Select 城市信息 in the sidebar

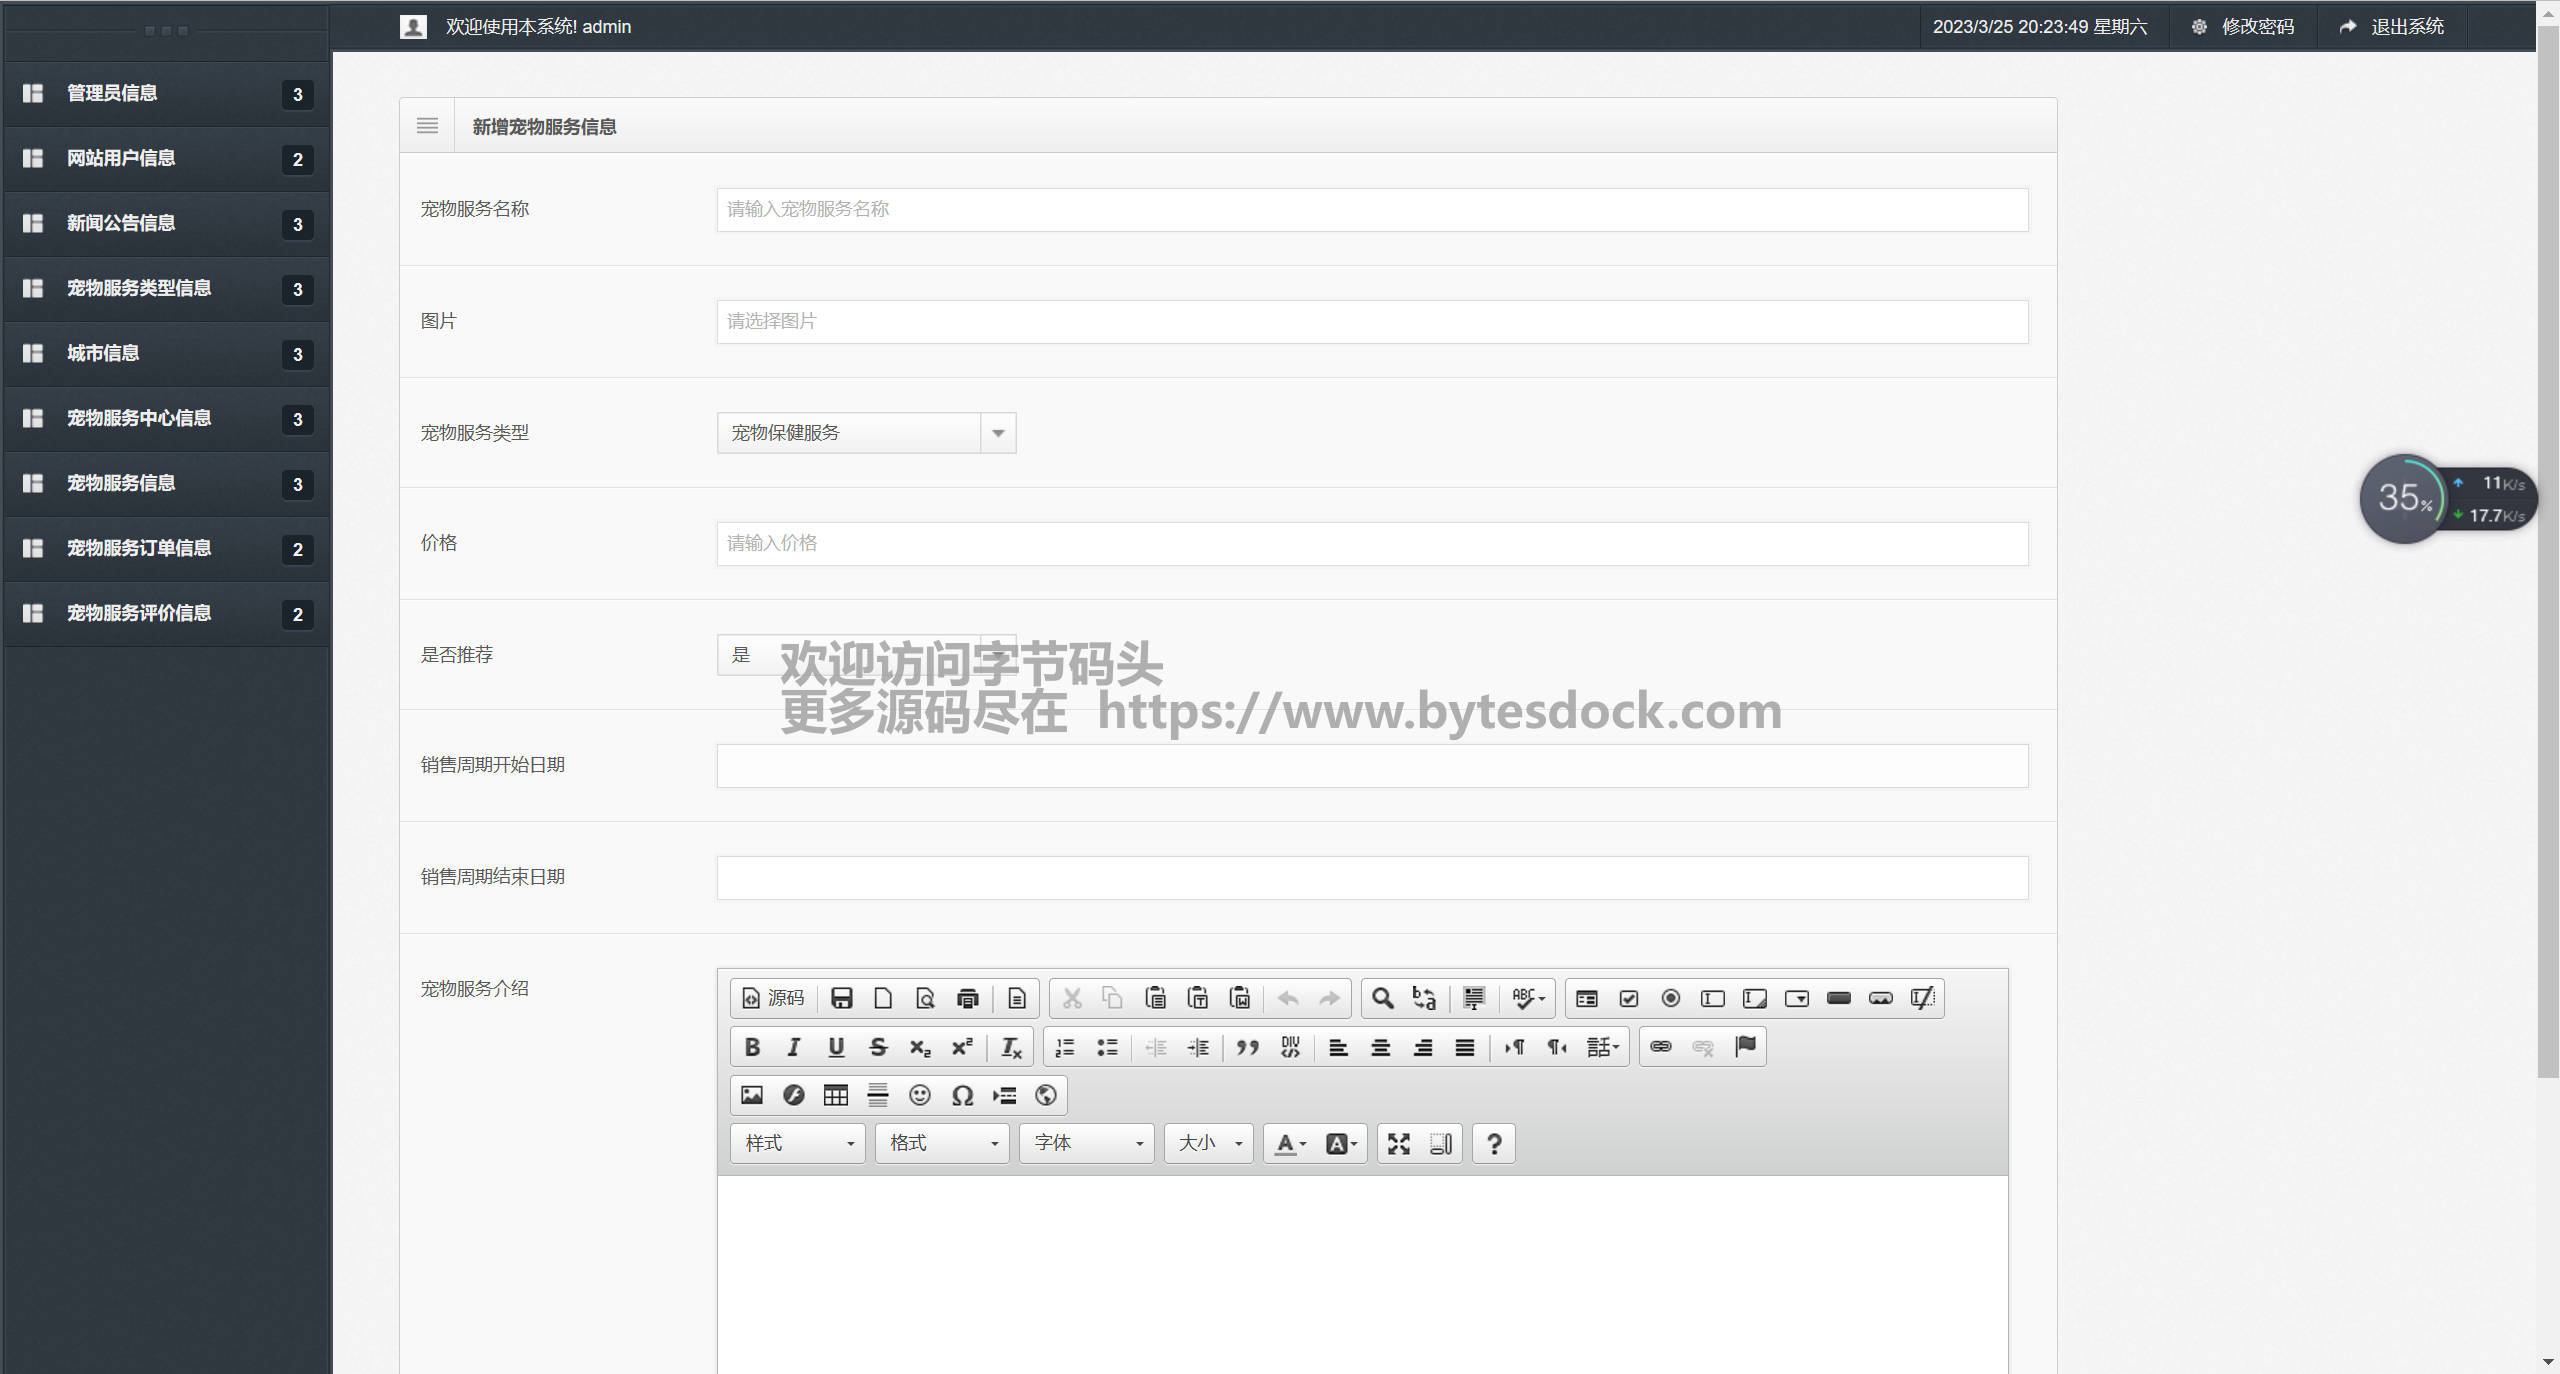[x=103, y=353]
